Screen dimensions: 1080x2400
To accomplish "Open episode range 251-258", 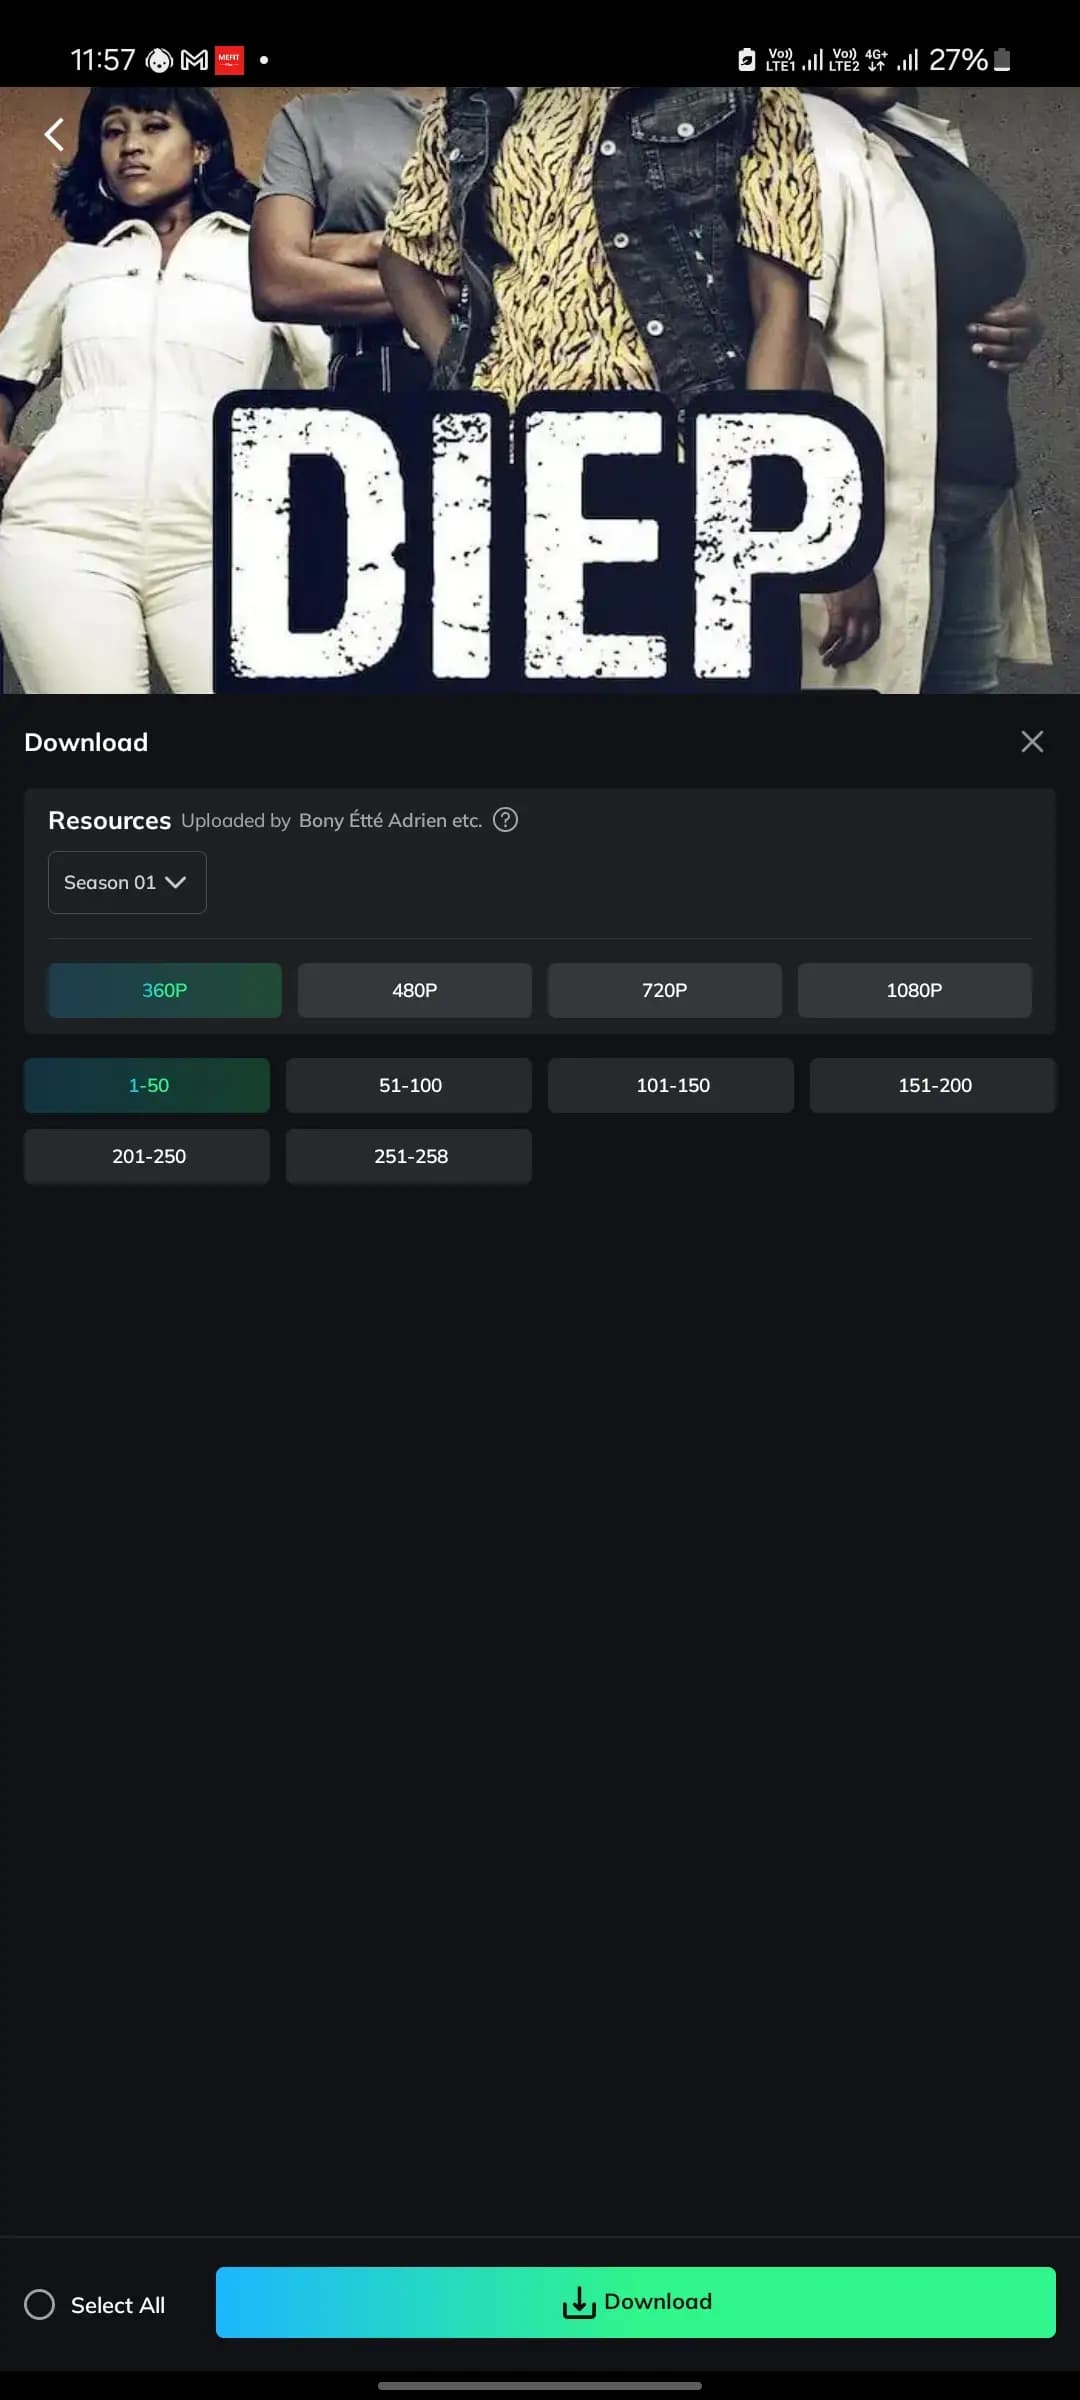I will [x=409, y=1156].
